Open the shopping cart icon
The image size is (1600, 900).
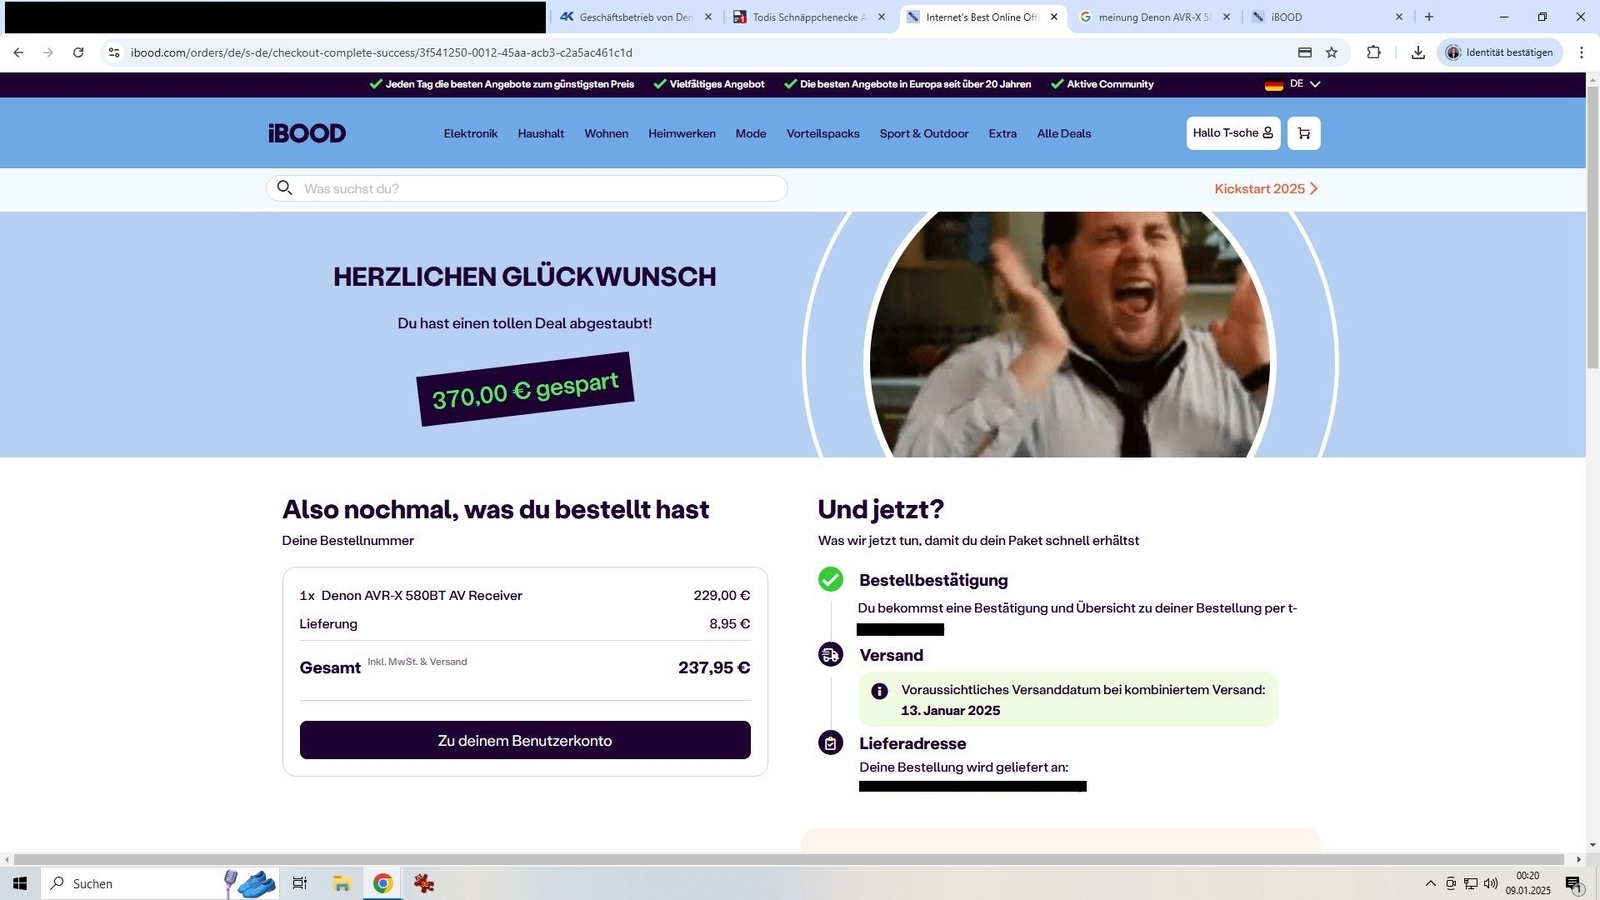[x=1303, y=133]
